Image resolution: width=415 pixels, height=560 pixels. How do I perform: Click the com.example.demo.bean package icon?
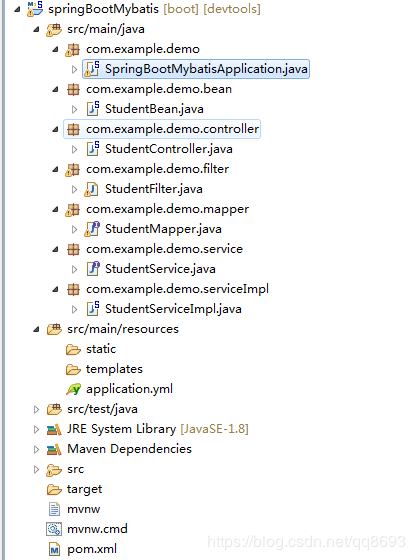pyautogui.click(x=73, y=89)
